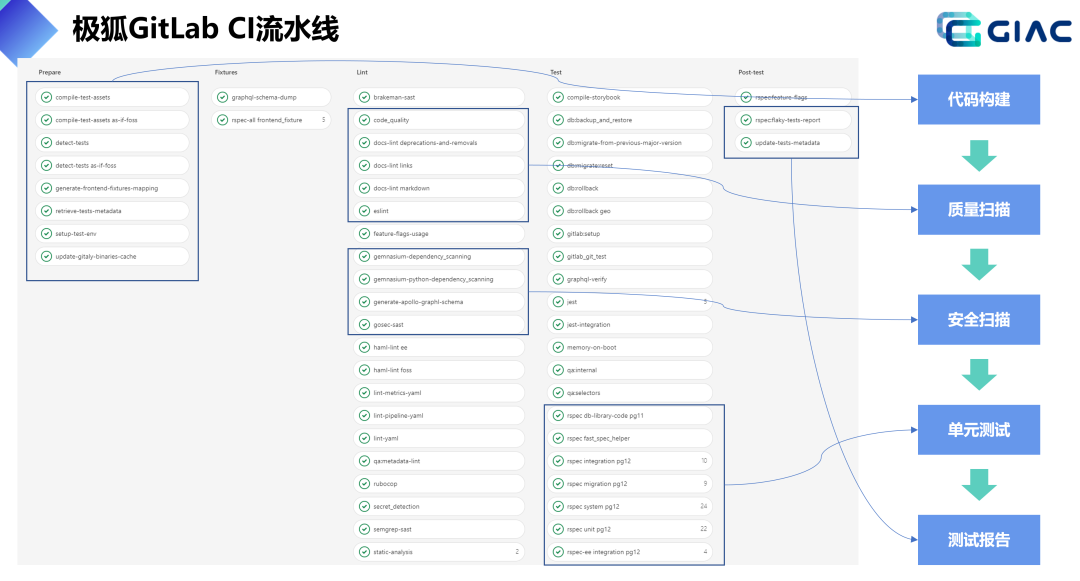The width and height of the screenshot is (1080, 581).
Task: Open the update-gitaly-binaries-cache job
Action: [x=112, y=256]
